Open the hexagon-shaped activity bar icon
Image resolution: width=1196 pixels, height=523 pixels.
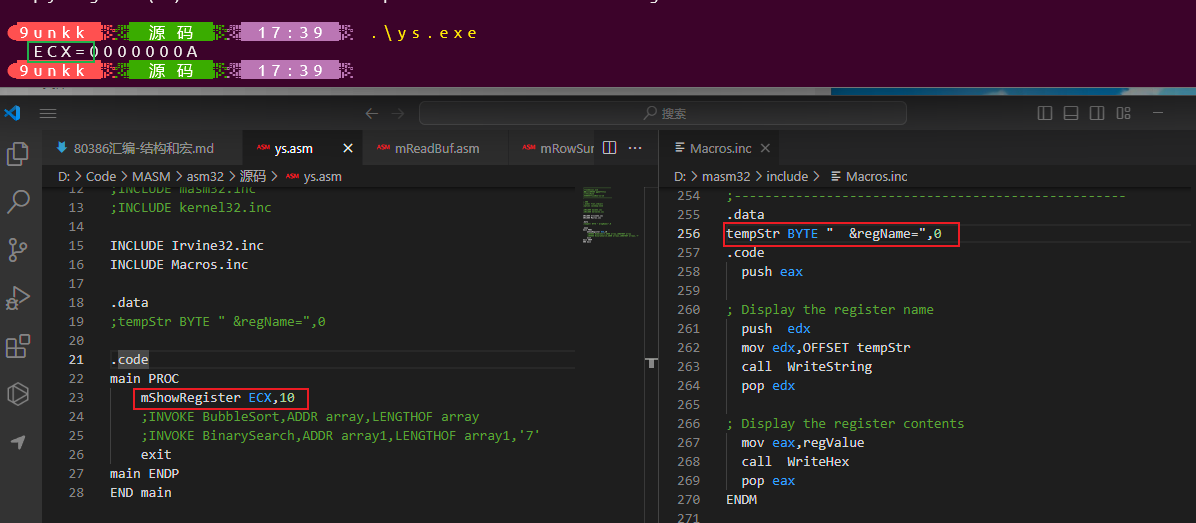18,394
